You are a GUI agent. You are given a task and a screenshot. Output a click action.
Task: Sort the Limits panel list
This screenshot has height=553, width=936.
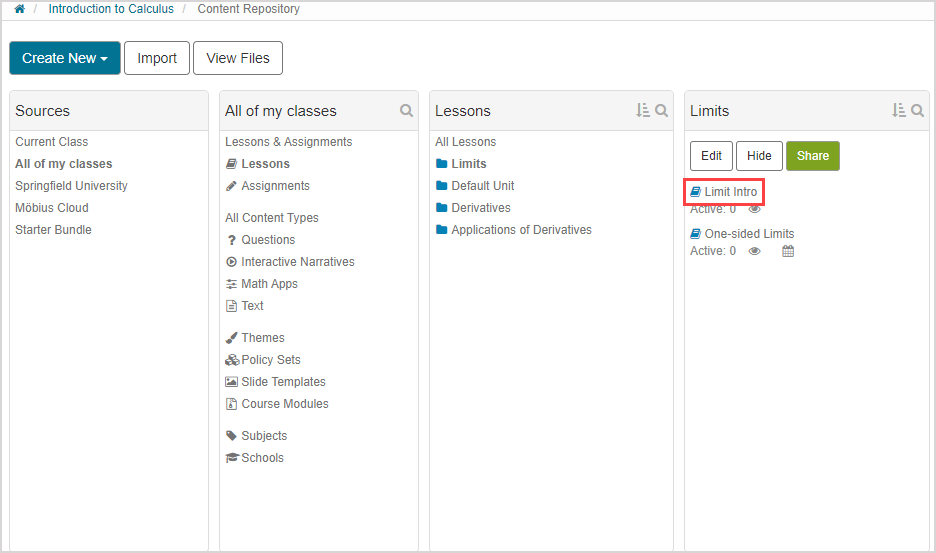(x=898, y=111)
